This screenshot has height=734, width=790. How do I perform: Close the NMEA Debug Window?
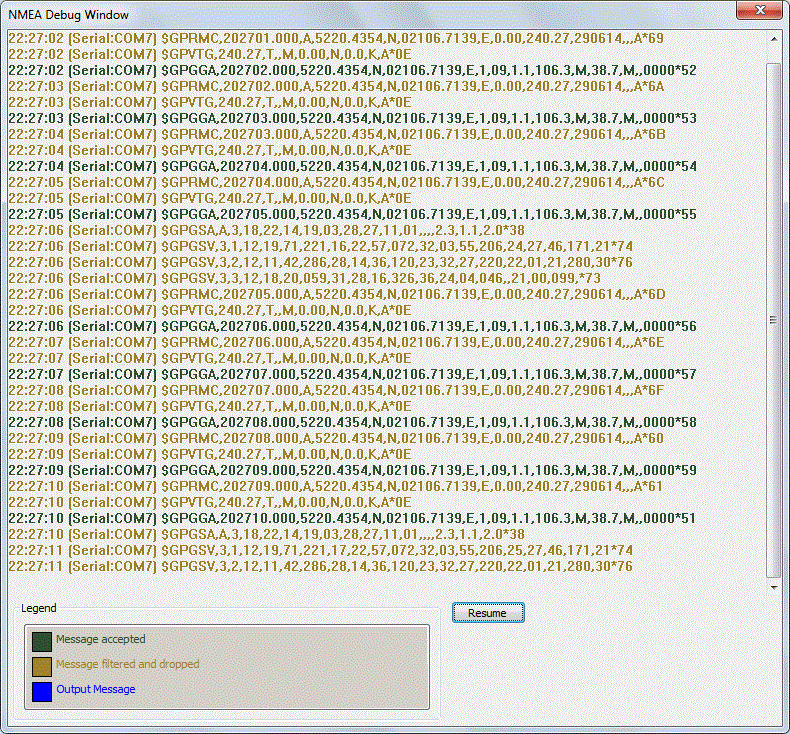click(760, 10)
